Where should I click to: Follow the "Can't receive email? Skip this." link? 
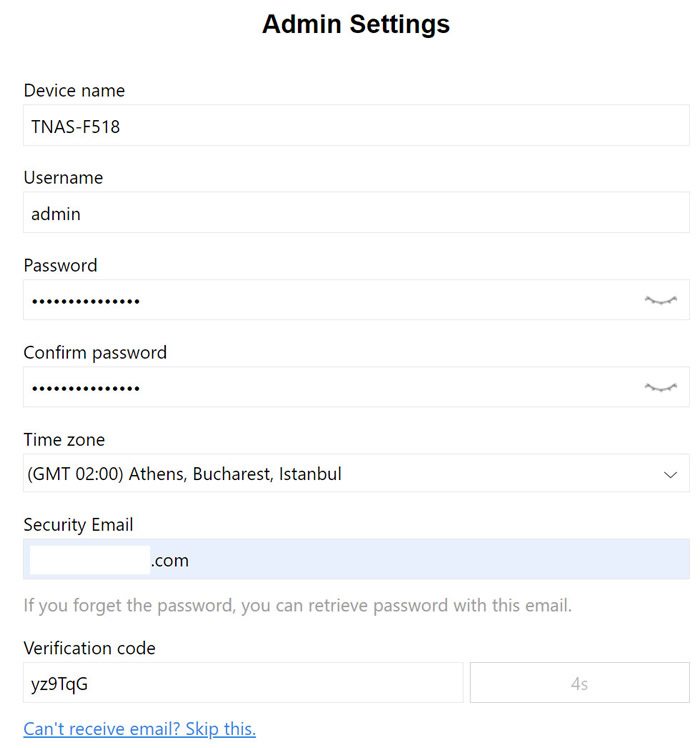click(x=140, y=729)
